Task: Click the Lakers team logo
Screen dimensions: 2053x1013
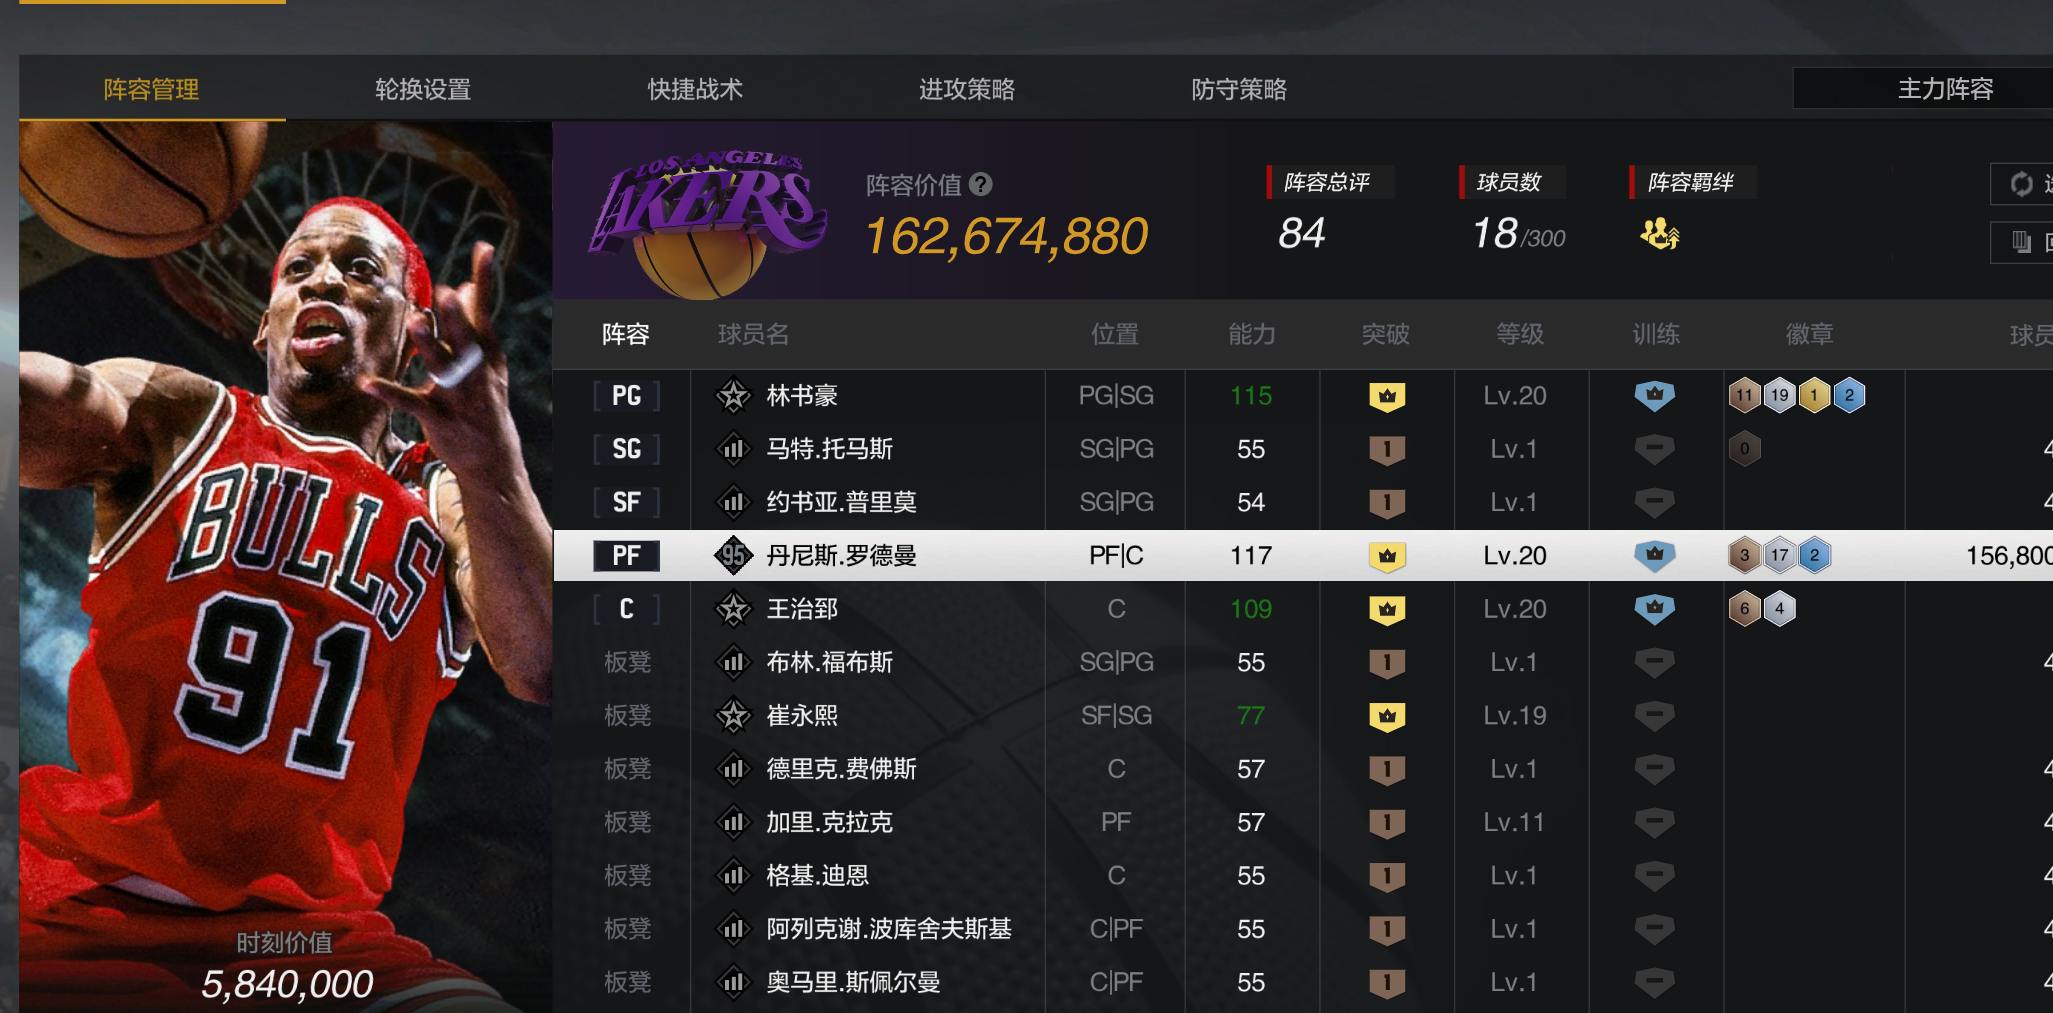Action: [708, 222]
